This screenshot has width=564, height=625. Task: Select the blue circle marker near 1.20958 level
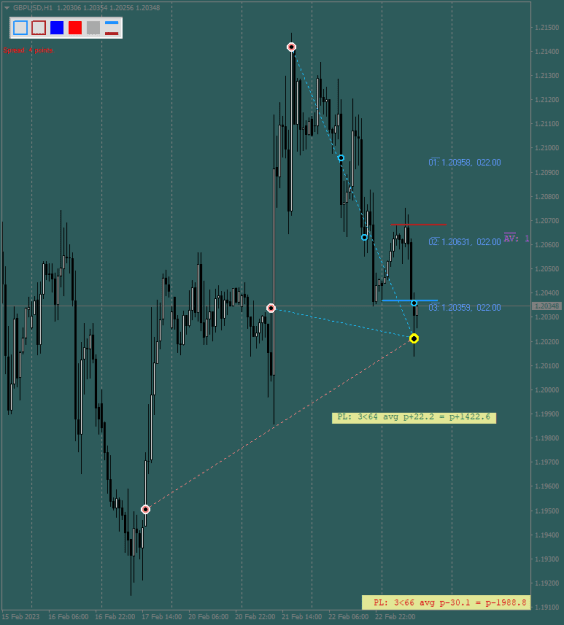(341, 158)
